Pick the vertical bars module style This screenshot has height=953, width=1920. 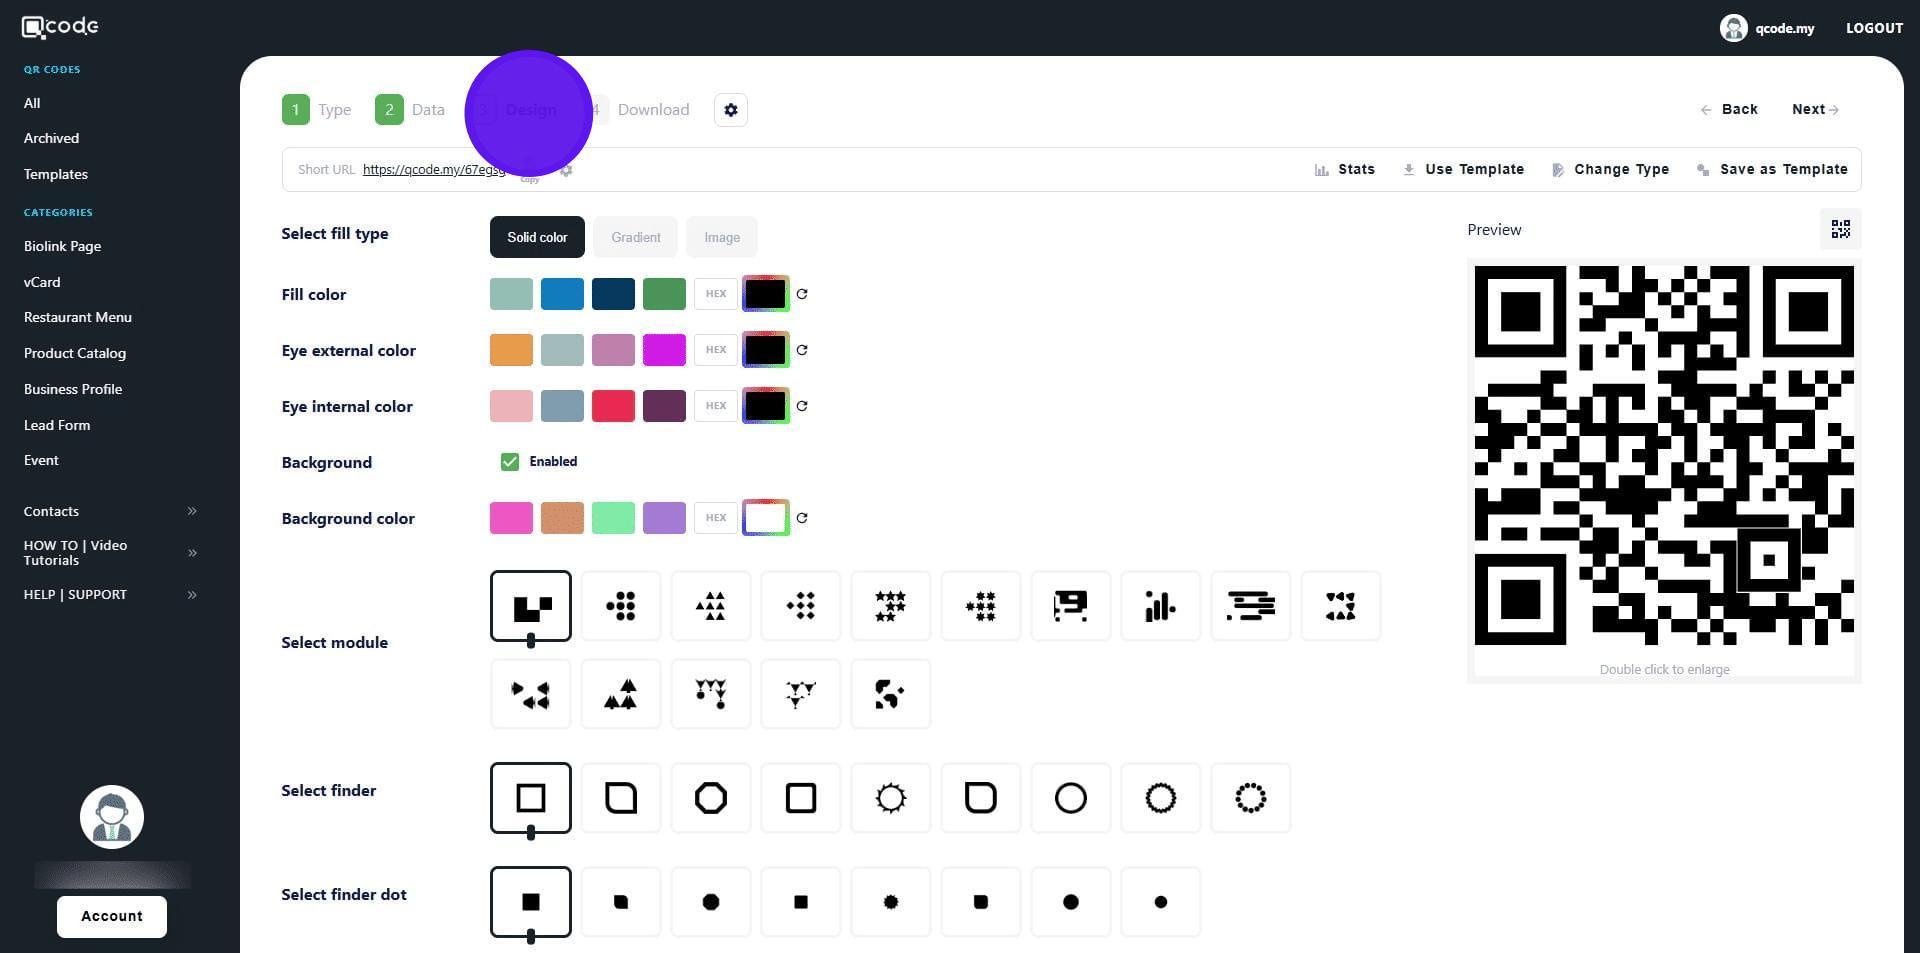pyautogui.click(x=1161, y=606)
